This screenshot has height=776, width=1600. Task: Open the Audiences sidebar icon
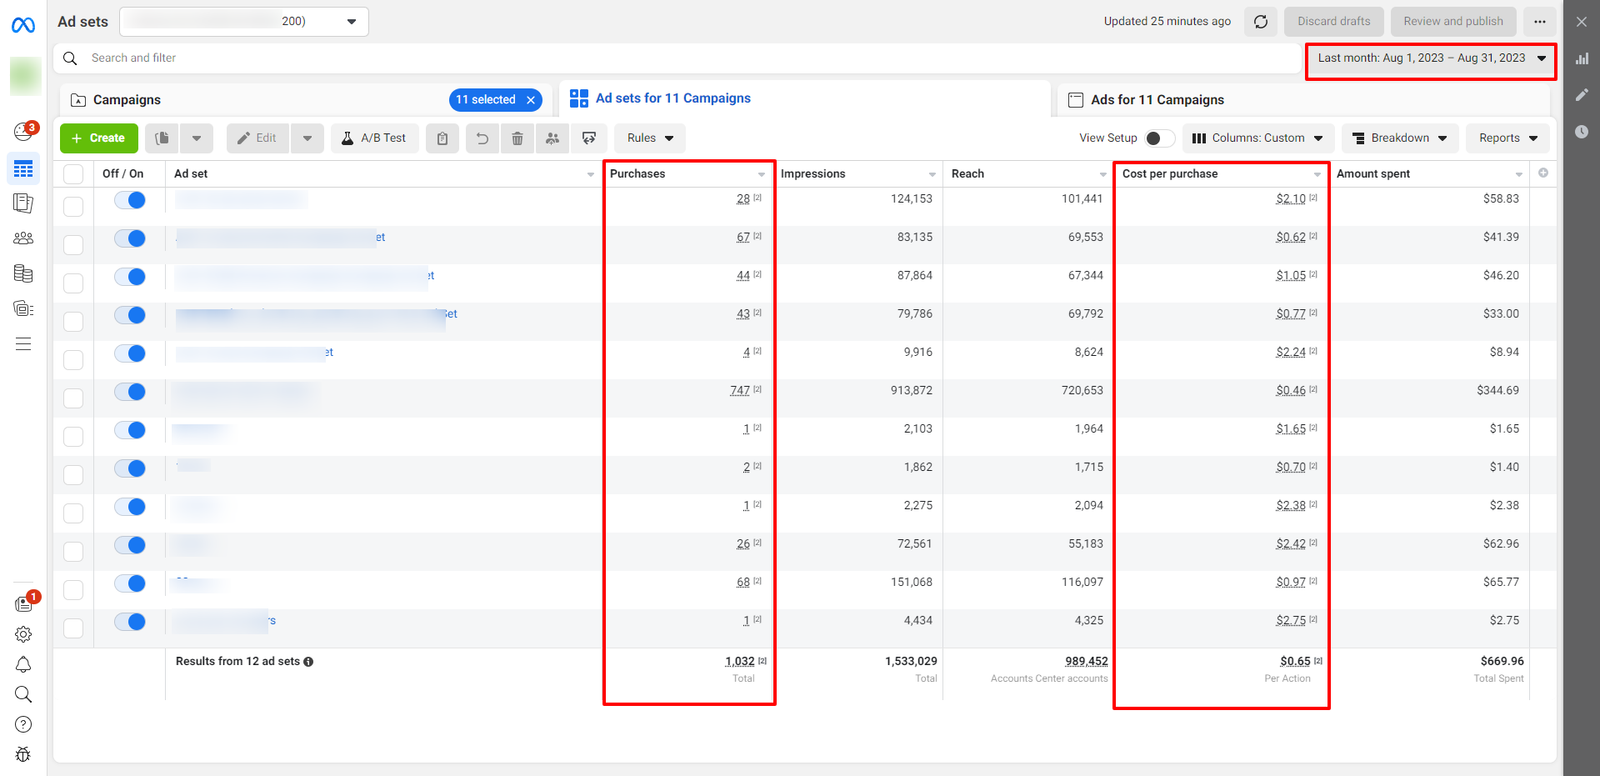click(x=23, y=238)
